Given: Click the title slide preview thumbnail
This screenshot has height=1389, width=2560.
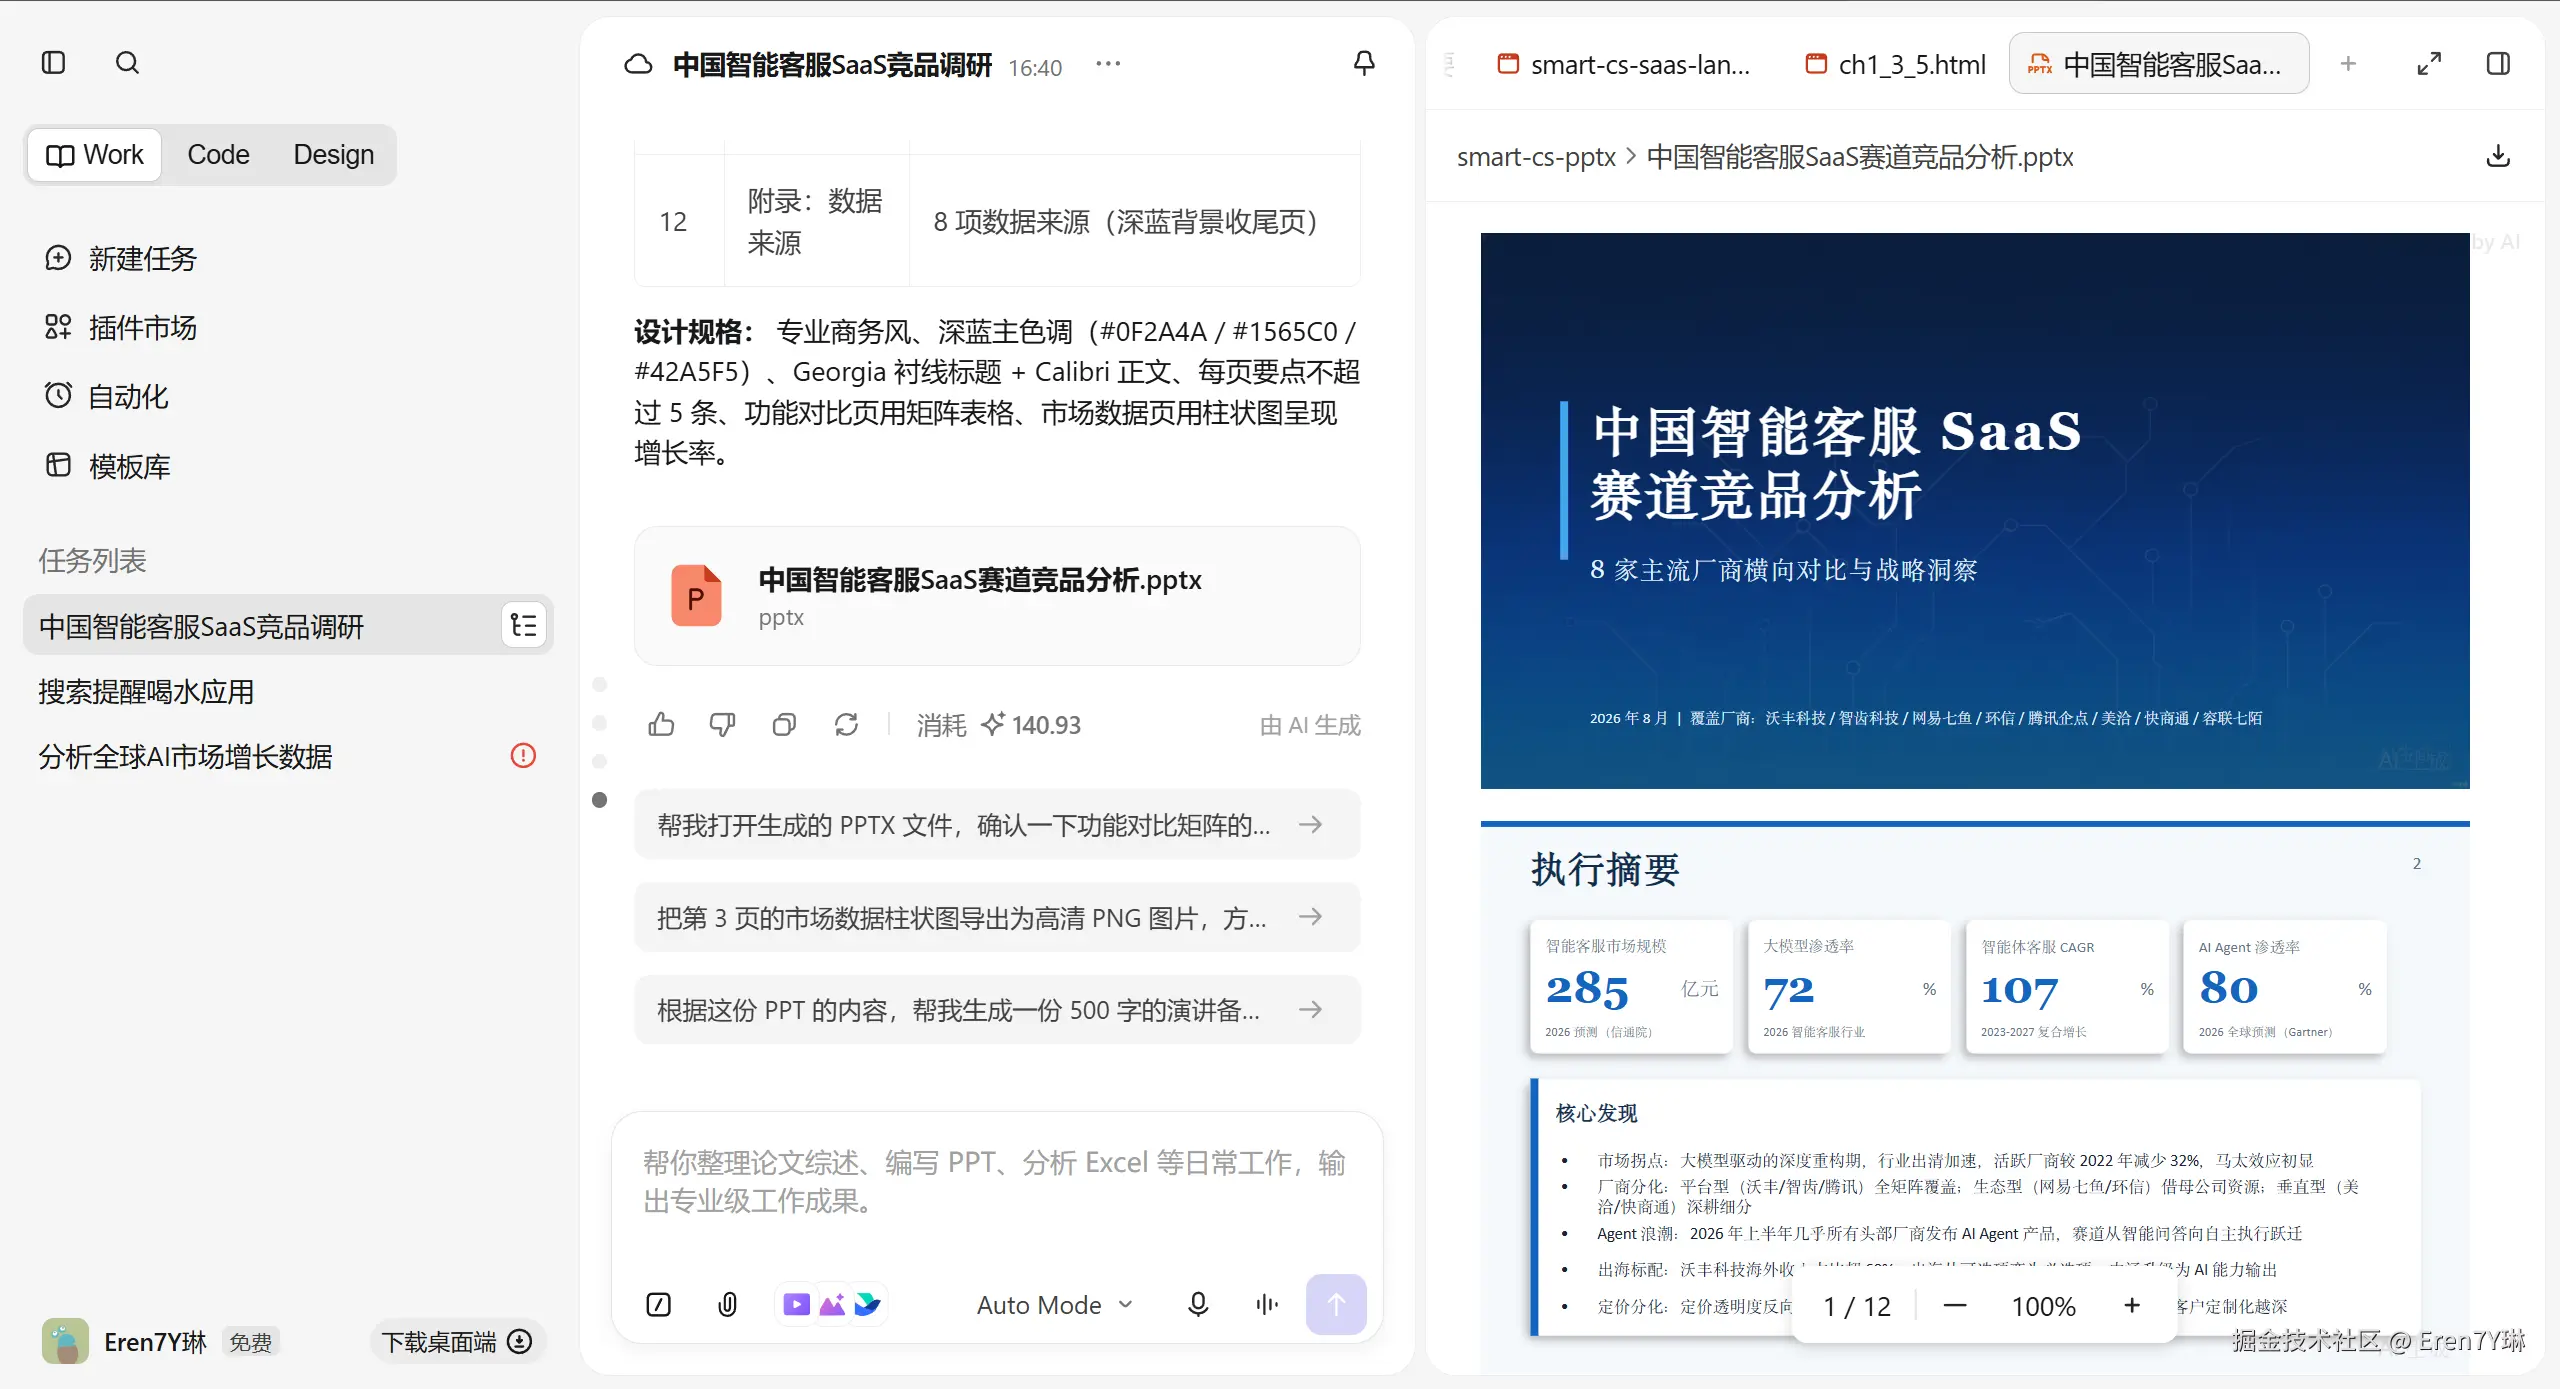Looking at the screenshot, I should pyautogui.click(x=1975, y=511).
